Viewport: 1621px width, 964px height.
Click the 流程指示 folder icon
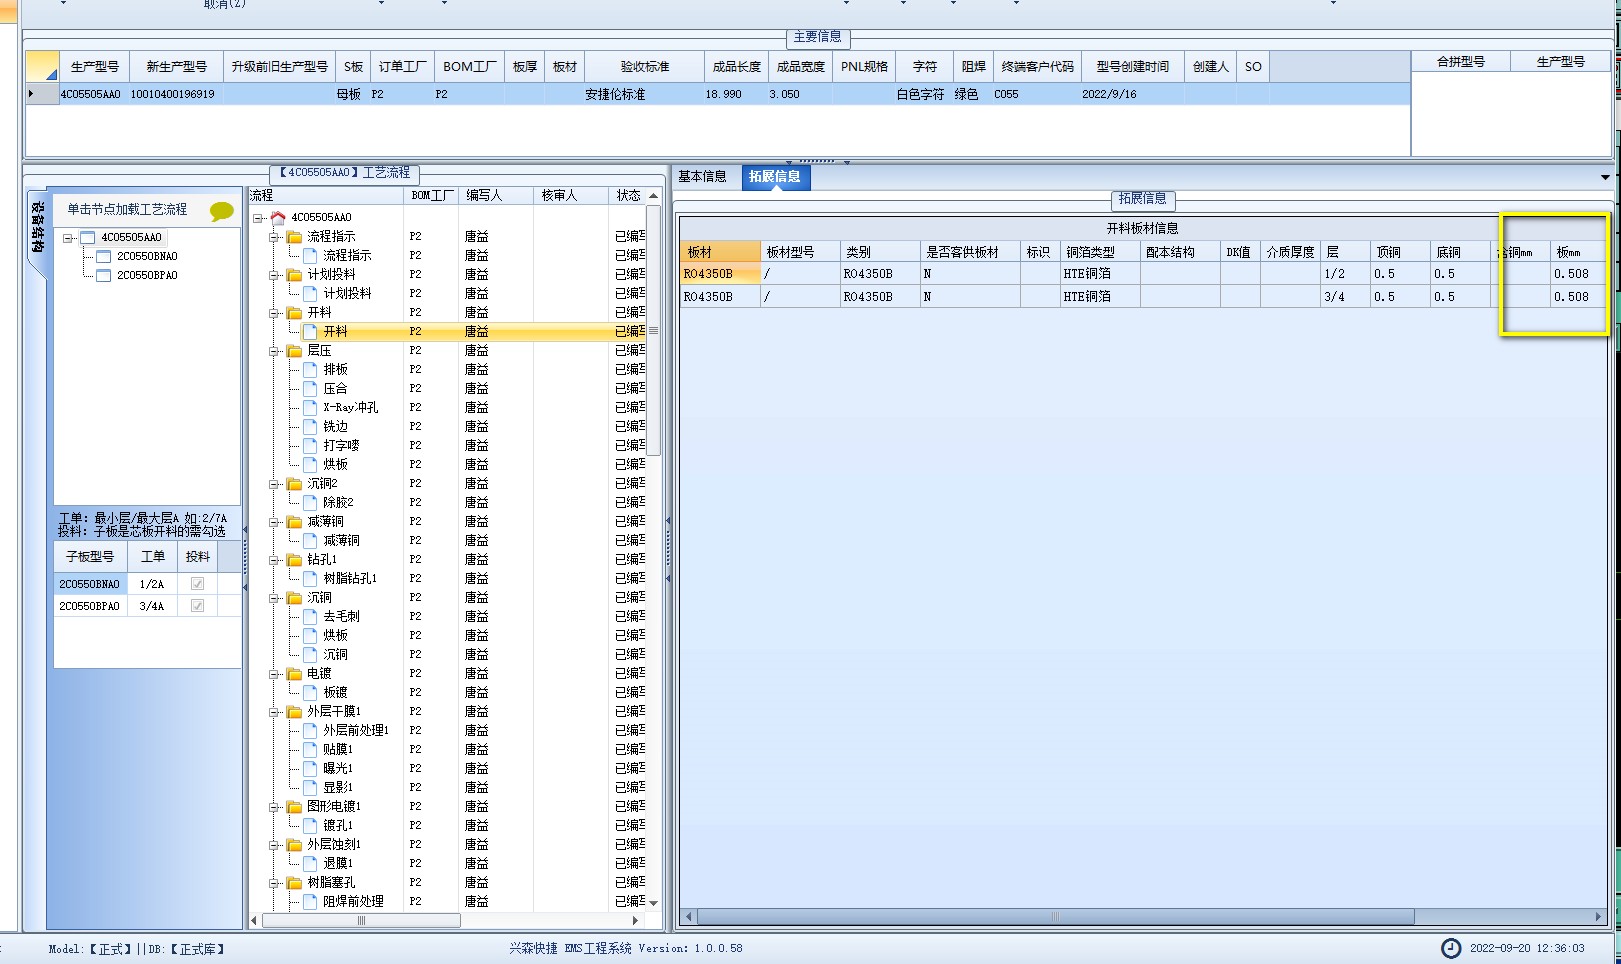click(x=294, y=236)
